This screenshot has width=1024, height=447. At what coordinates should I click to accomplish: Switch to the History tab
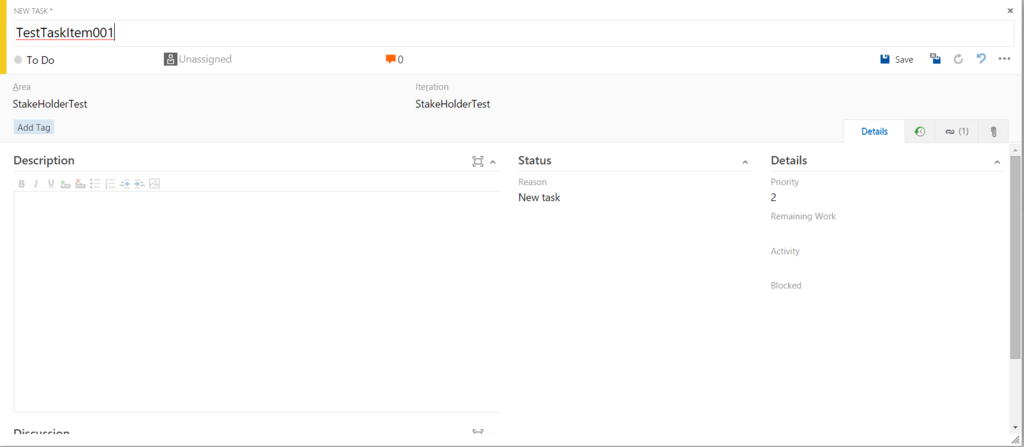920,131
